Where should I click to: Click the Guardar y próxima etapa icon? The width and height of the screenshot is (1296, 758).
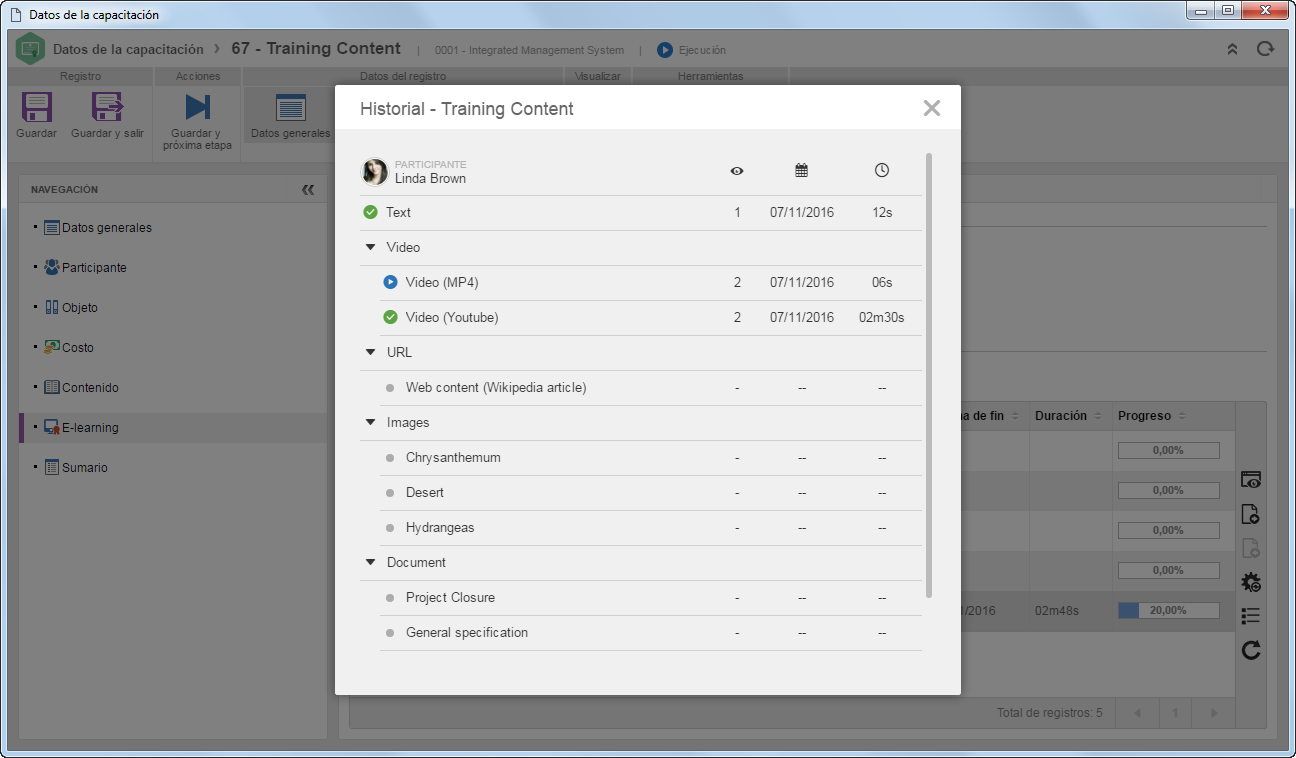197,107
